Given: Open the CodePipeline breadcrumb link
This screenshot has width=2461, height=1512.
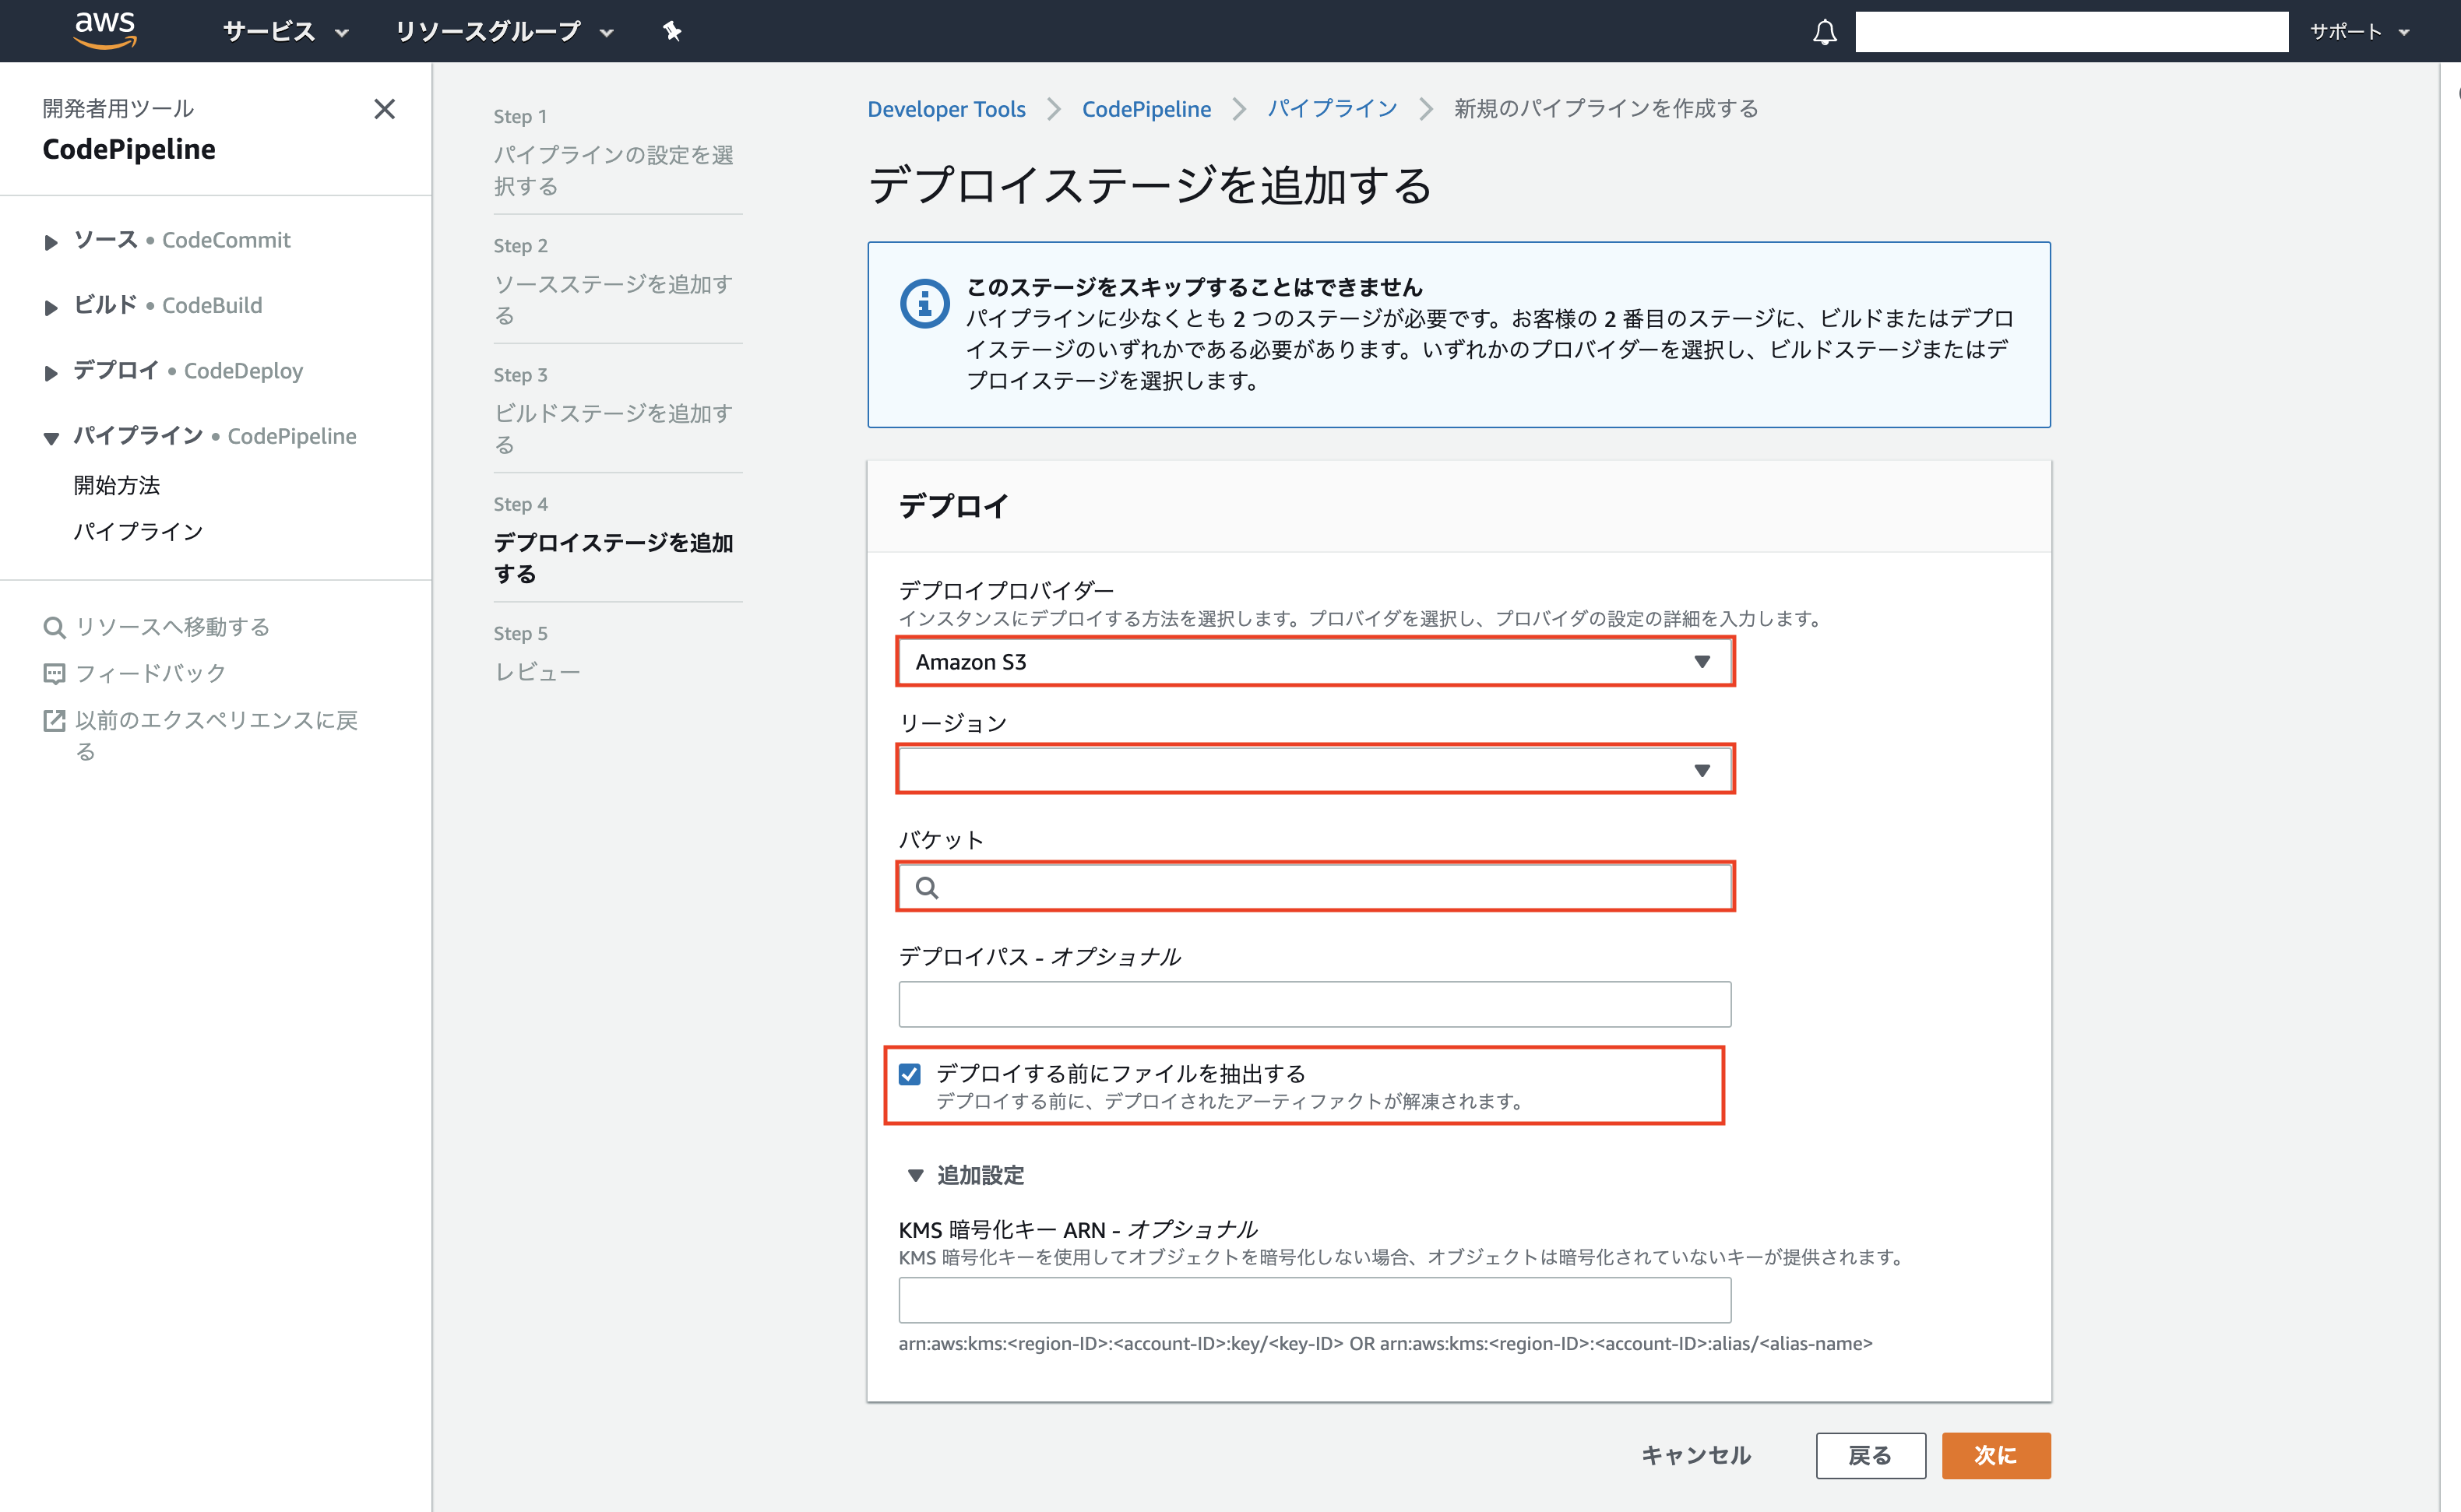Looking at the screenshot, I should click(1146, 108).
